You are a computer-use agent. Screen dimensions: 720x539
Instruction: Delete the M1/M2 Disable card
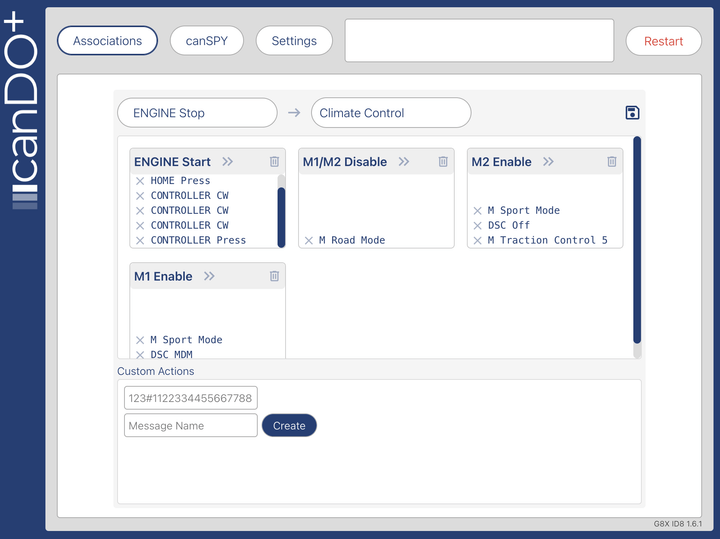(x=443, y=162)
